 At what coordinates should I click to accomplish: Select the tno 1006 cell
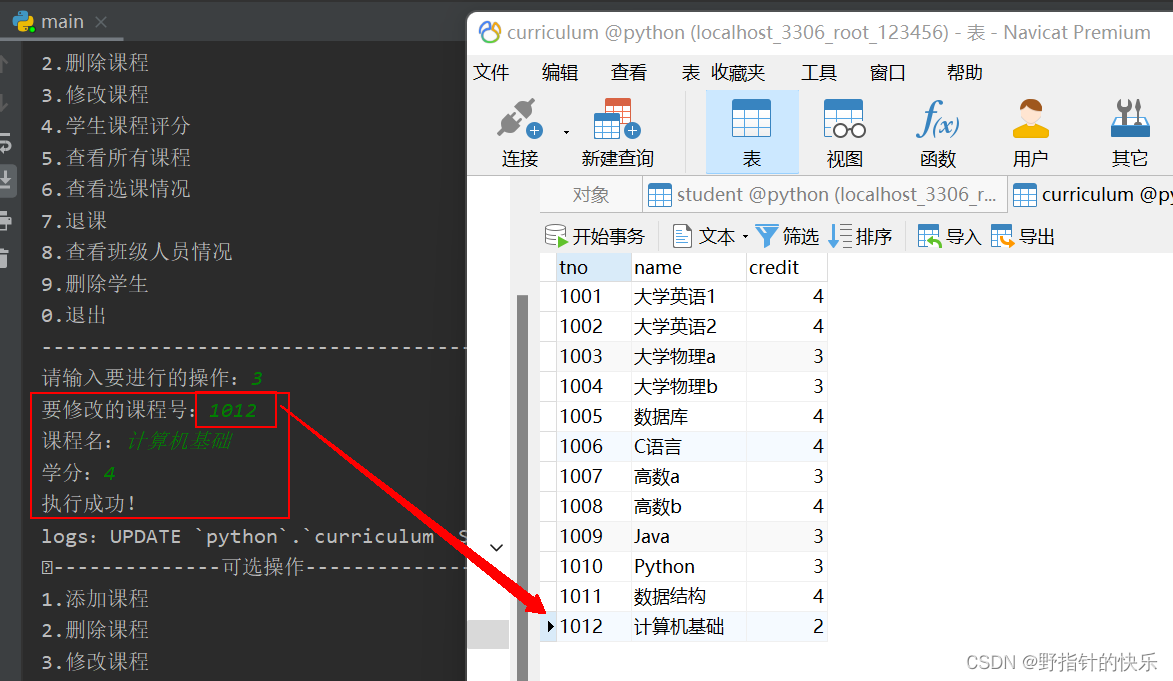point(594,446)
